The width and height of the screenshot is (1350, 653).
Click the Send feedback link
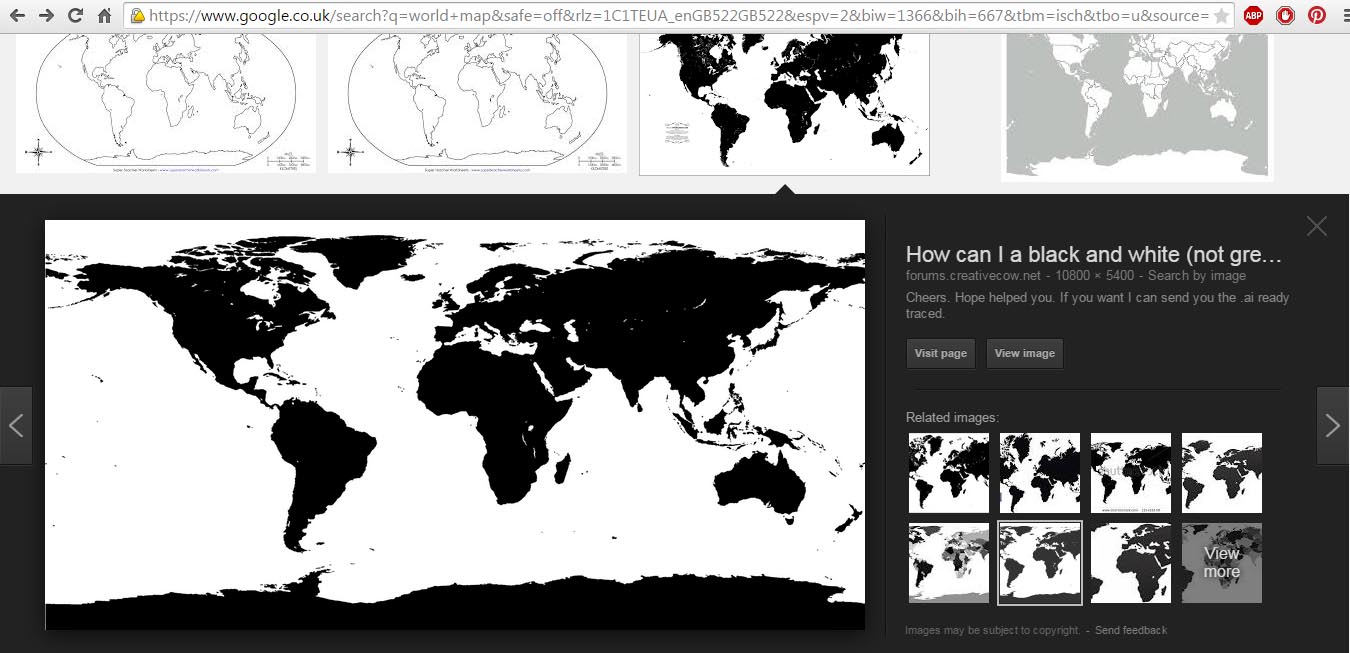tap(1131, 630)
